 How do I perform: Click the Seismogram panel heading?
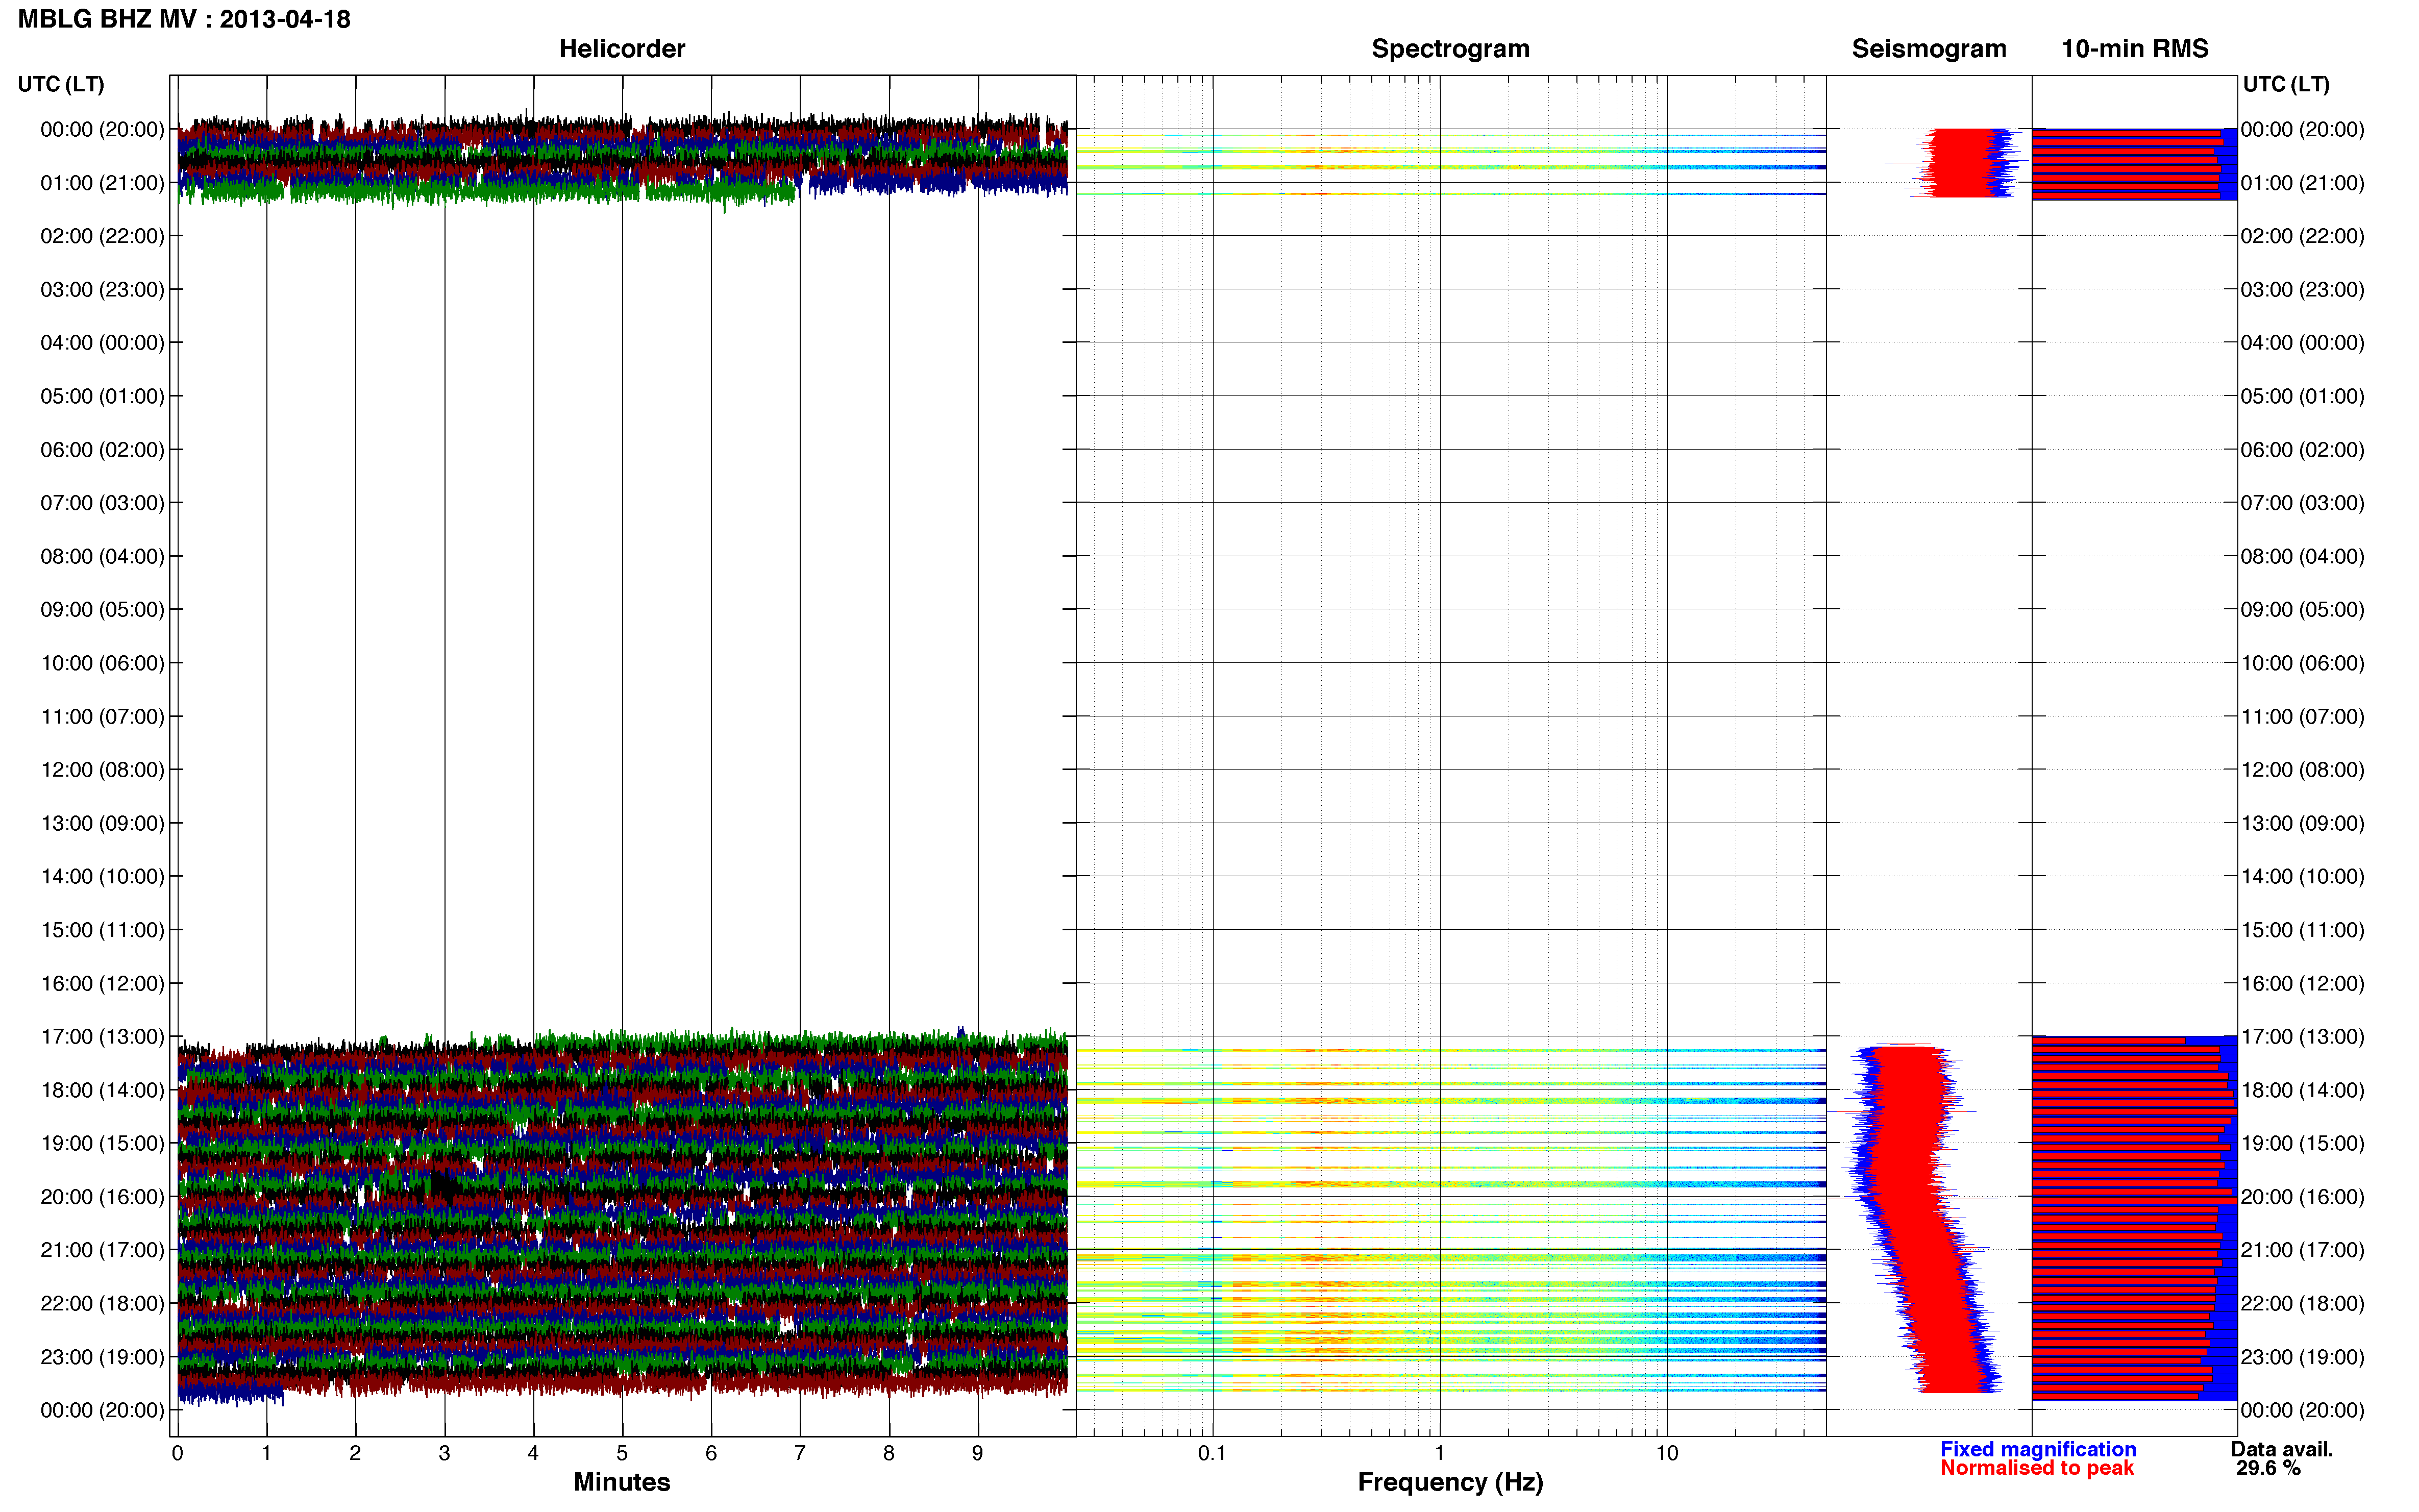coord(1928,49)
